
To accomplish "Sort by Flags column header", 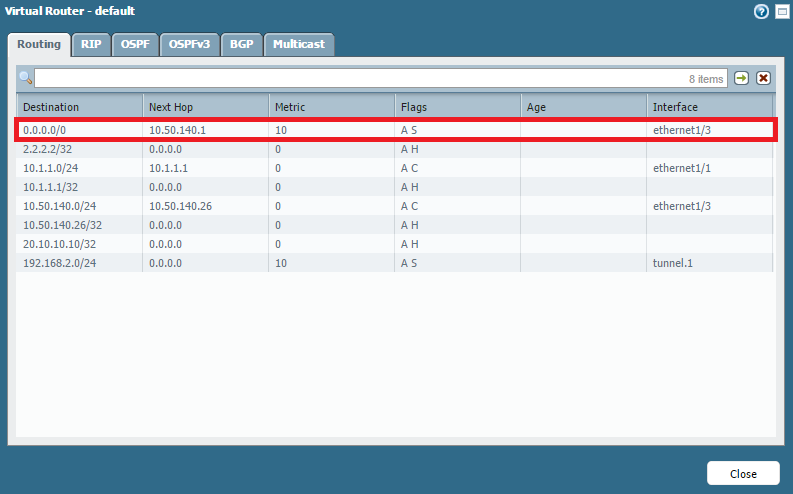I will coord(458,107).
